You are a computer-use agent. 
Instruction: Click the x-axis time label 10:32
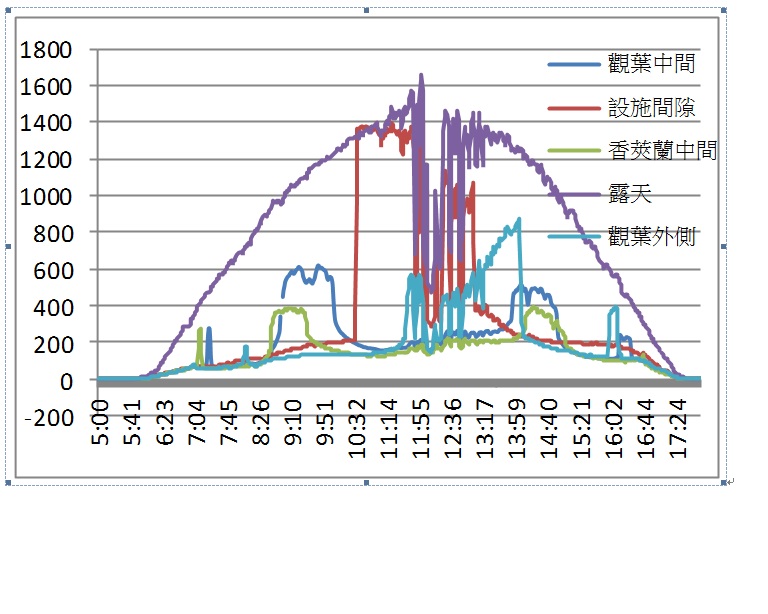pos(357,428)
